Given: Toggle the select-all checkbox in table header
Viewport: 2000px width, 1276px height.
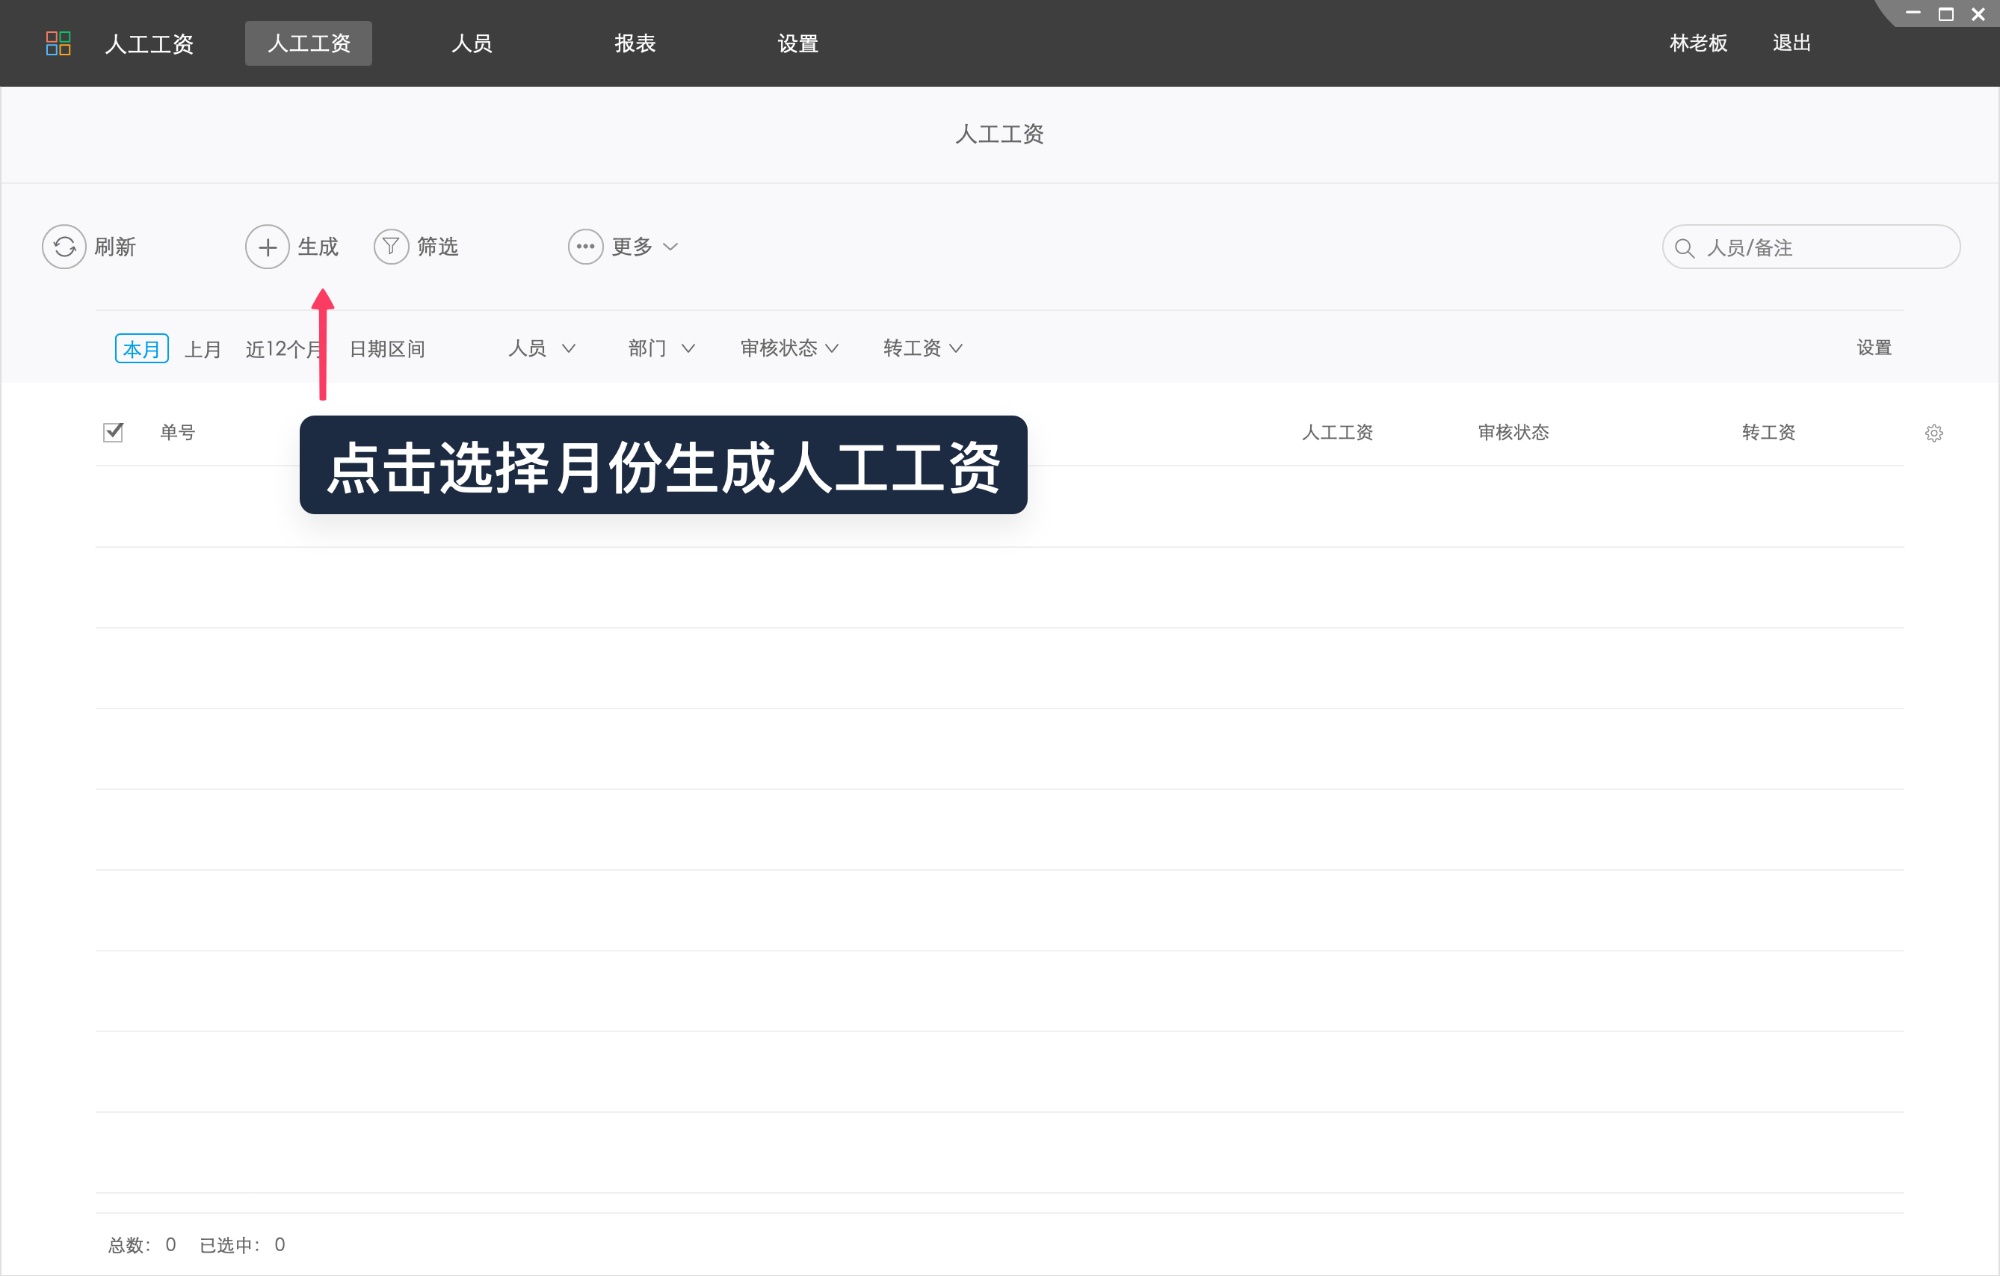Looking at the screenshot, I should point(113,431).
